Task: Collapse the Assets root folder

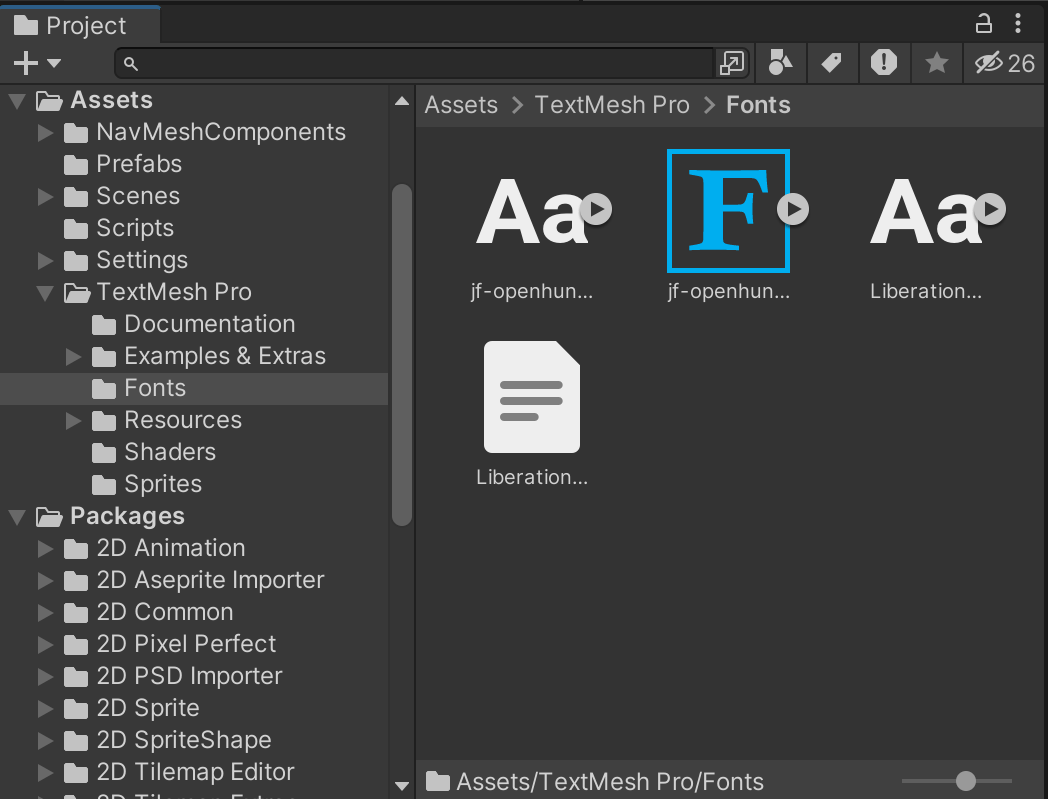Action: tap(17, 101)
